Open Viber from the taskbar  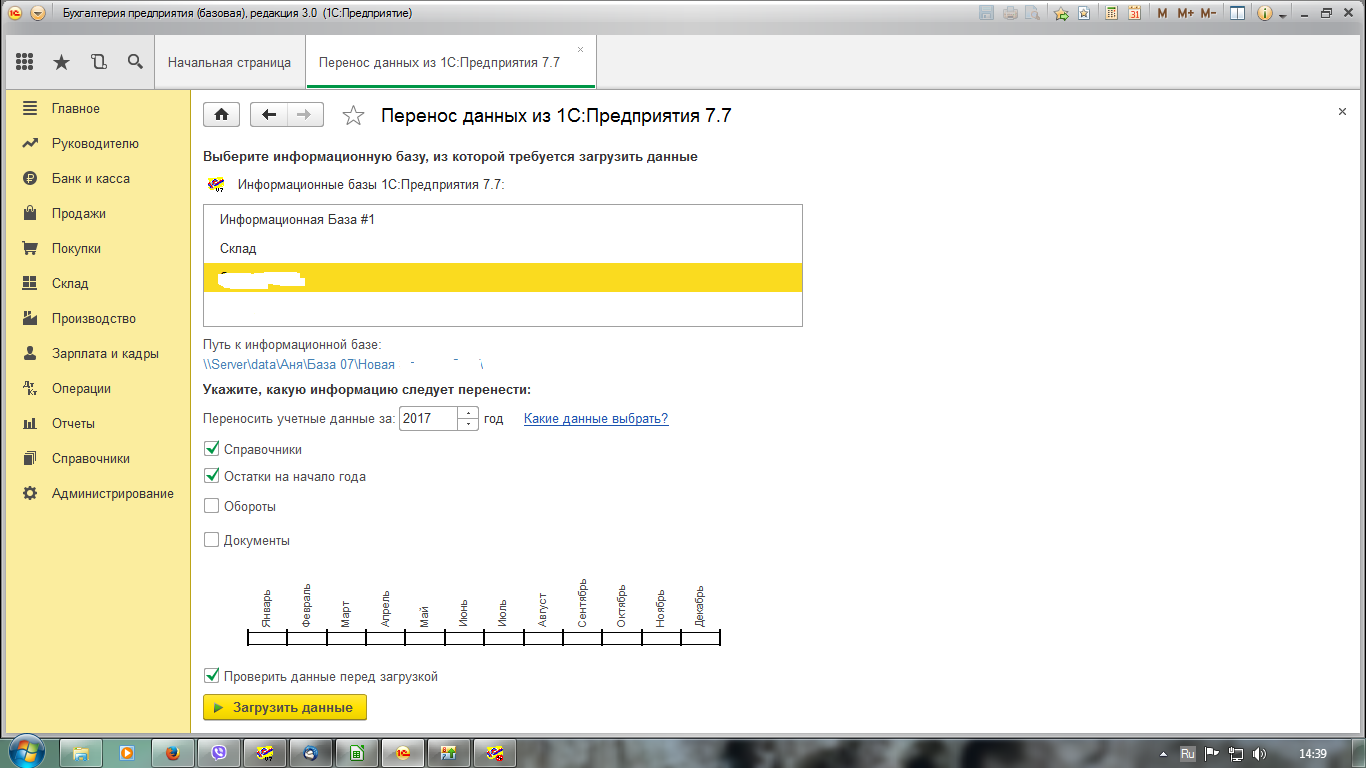coord(219,753)
